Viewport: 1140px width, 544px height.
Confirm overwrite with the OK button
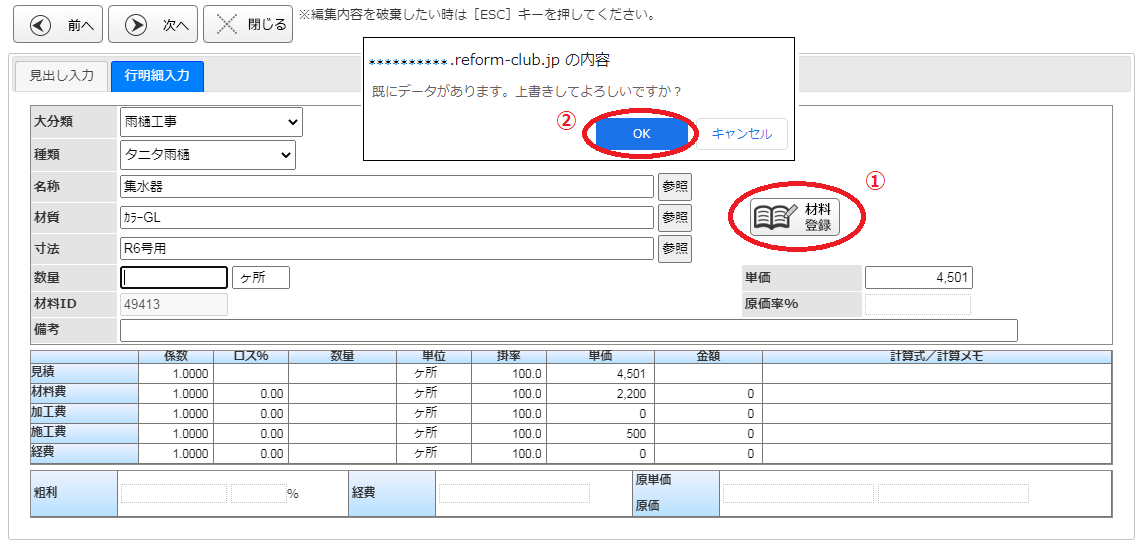coord(641,134)
